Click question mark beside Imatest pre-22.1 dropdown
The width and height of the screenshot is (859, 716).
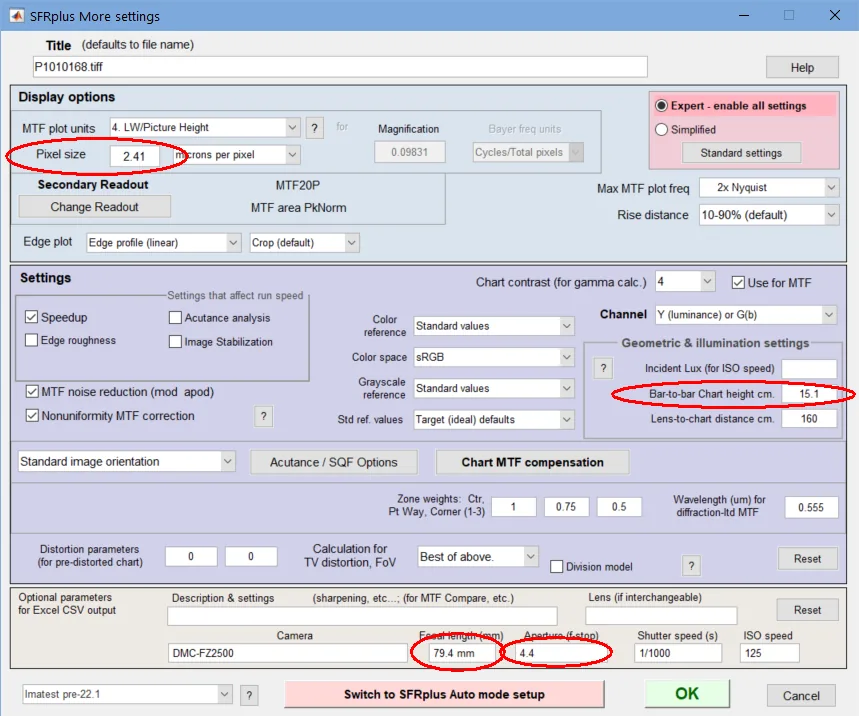coord(249,695)
